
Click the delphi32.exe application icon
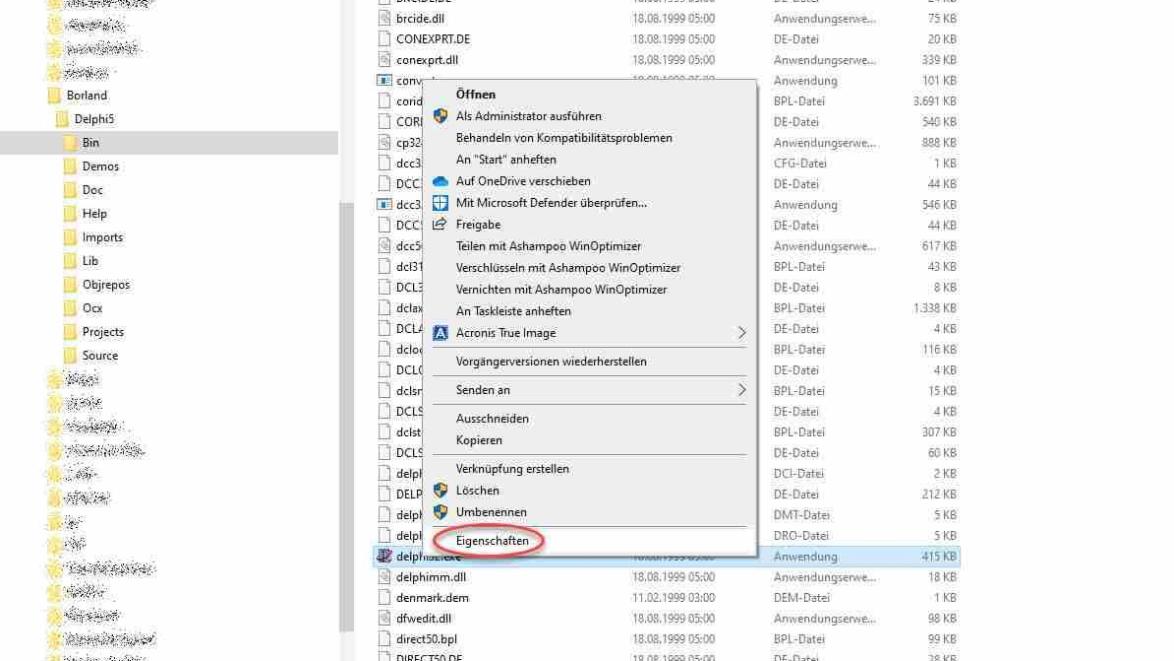coord(384,556)
